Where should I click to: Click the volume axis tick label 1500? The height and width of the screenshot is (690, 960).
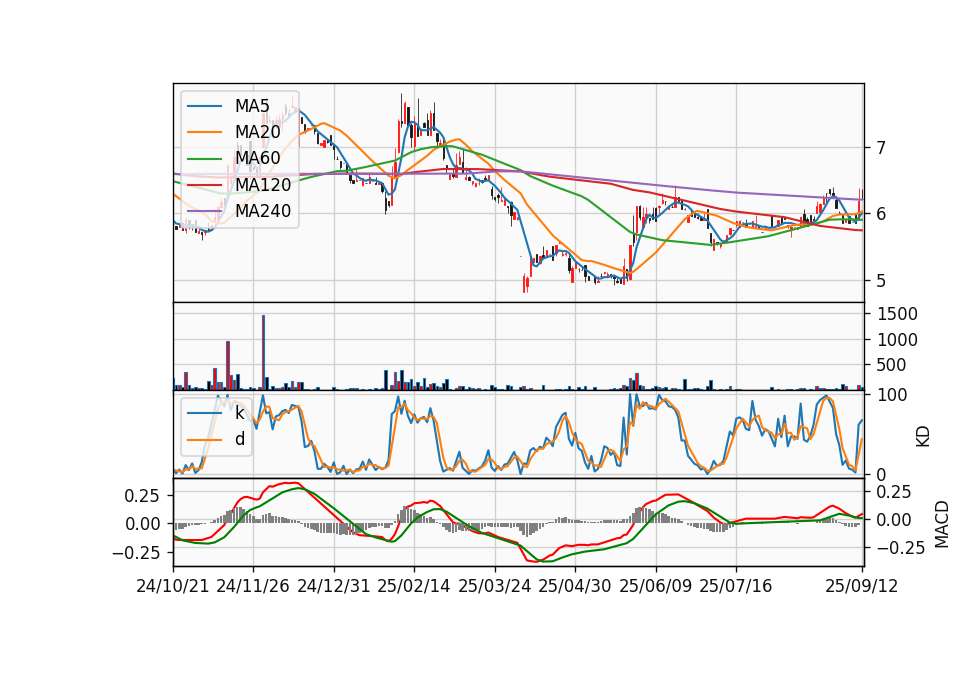click(x=897, y=314)
